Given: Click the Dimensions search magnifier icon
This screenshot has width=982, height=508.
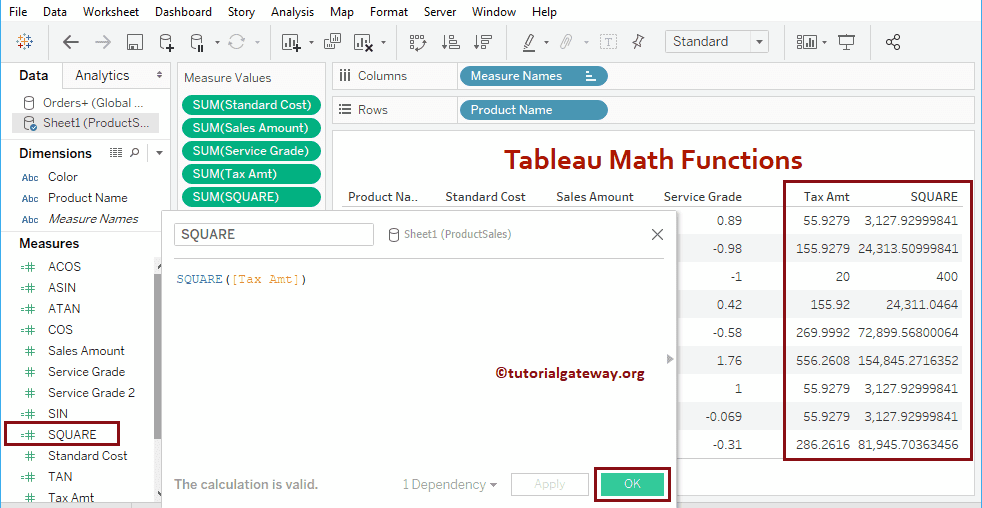Looking at the screenshot, I should (x=135, y=153).
